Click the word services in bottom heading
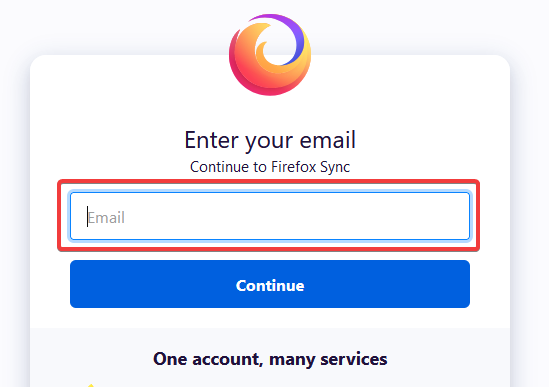The image size is (549, 387). coord(354,359)
